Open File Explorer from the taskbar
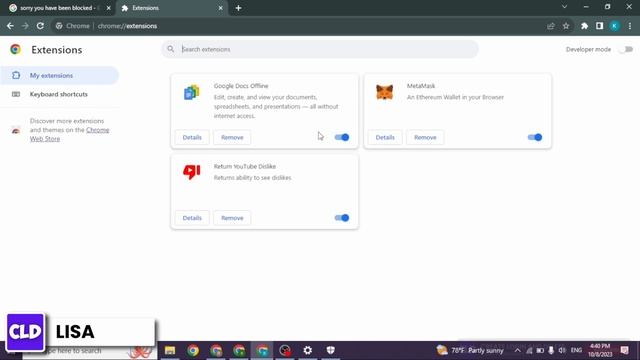 (x=170, y=350)
